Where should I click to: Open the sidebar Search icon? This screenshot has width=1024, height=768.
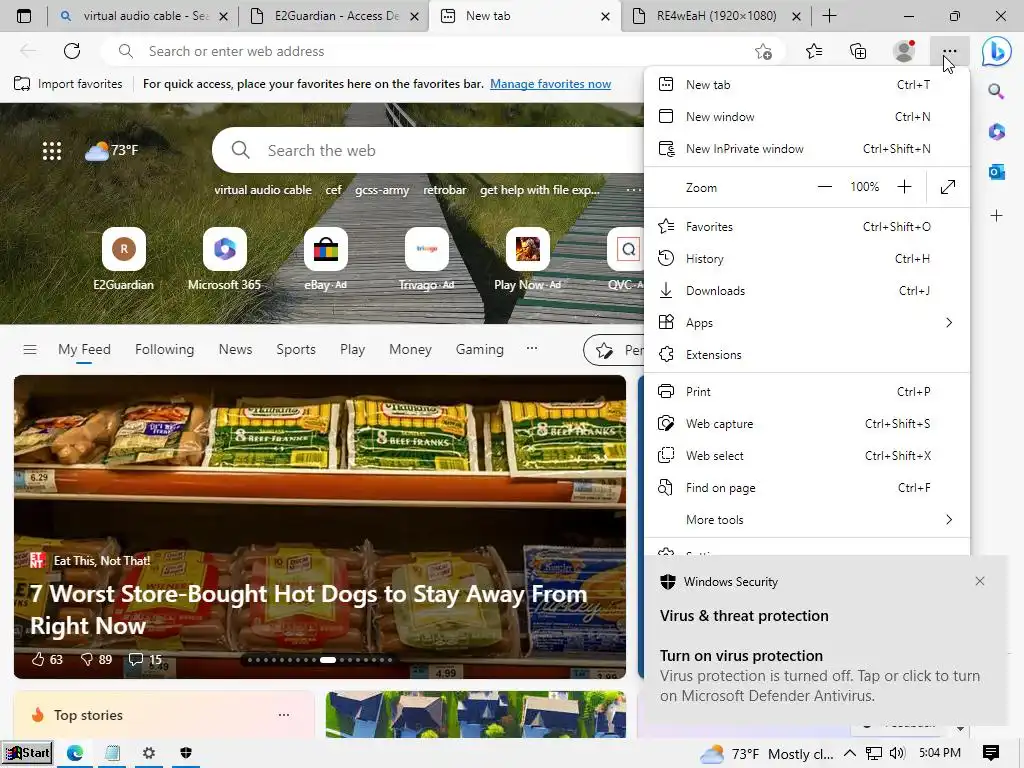(996, 91)
